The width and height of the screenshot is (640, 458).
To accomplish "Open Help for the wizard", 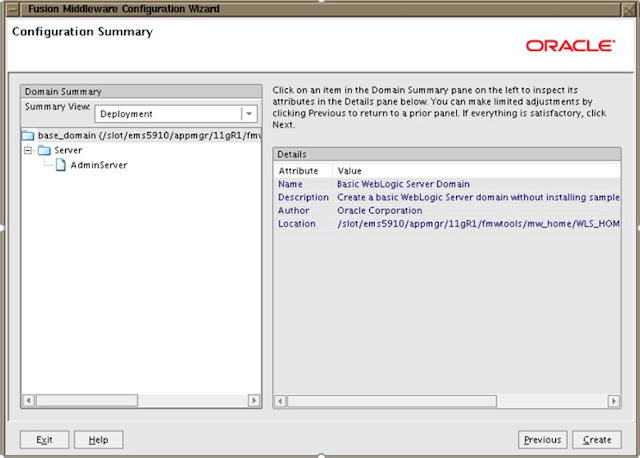I will 98,440.
